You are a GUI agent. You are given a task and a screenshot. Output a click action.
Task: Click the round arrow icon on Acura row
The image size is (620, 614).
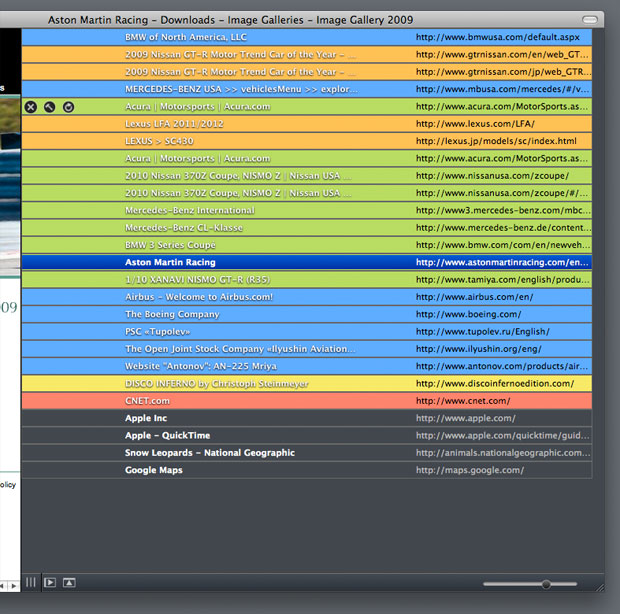68,107
